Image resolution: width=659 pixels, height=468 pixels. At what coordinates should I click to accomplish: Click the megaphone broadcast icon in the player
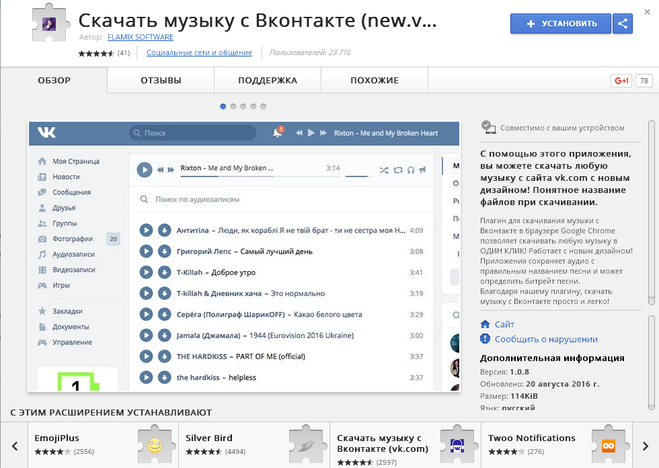coord(423,170)
